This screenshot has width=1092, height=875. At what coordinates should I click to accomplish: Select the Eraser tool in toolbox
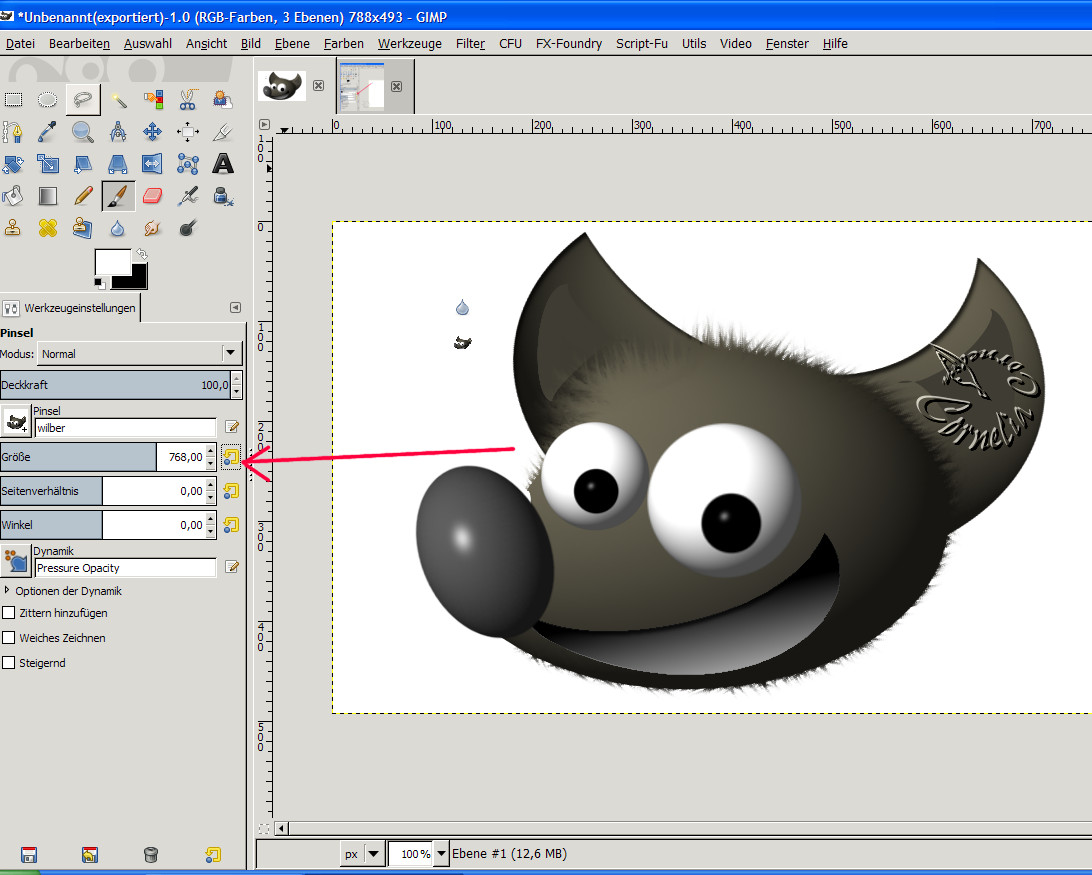pos(152,195)
